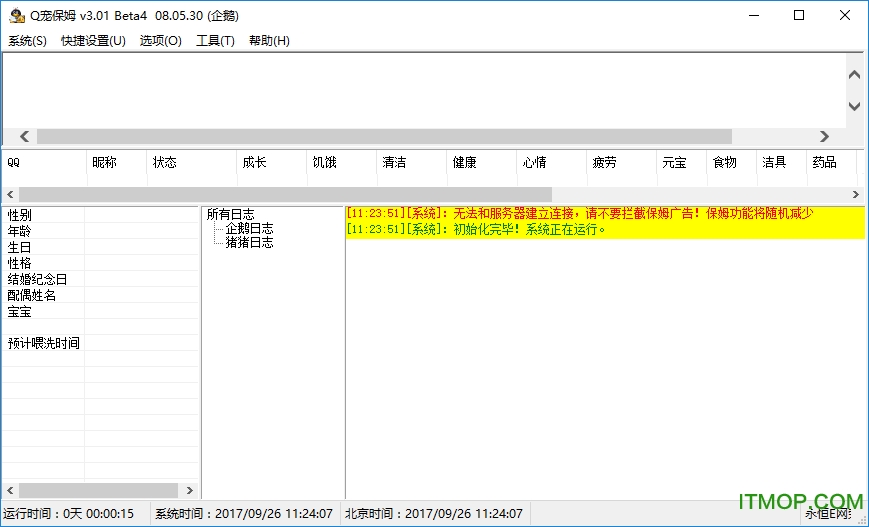The image size is (869, 527).
Task: Click the red server connection error log line
Action: click(580, 213)
